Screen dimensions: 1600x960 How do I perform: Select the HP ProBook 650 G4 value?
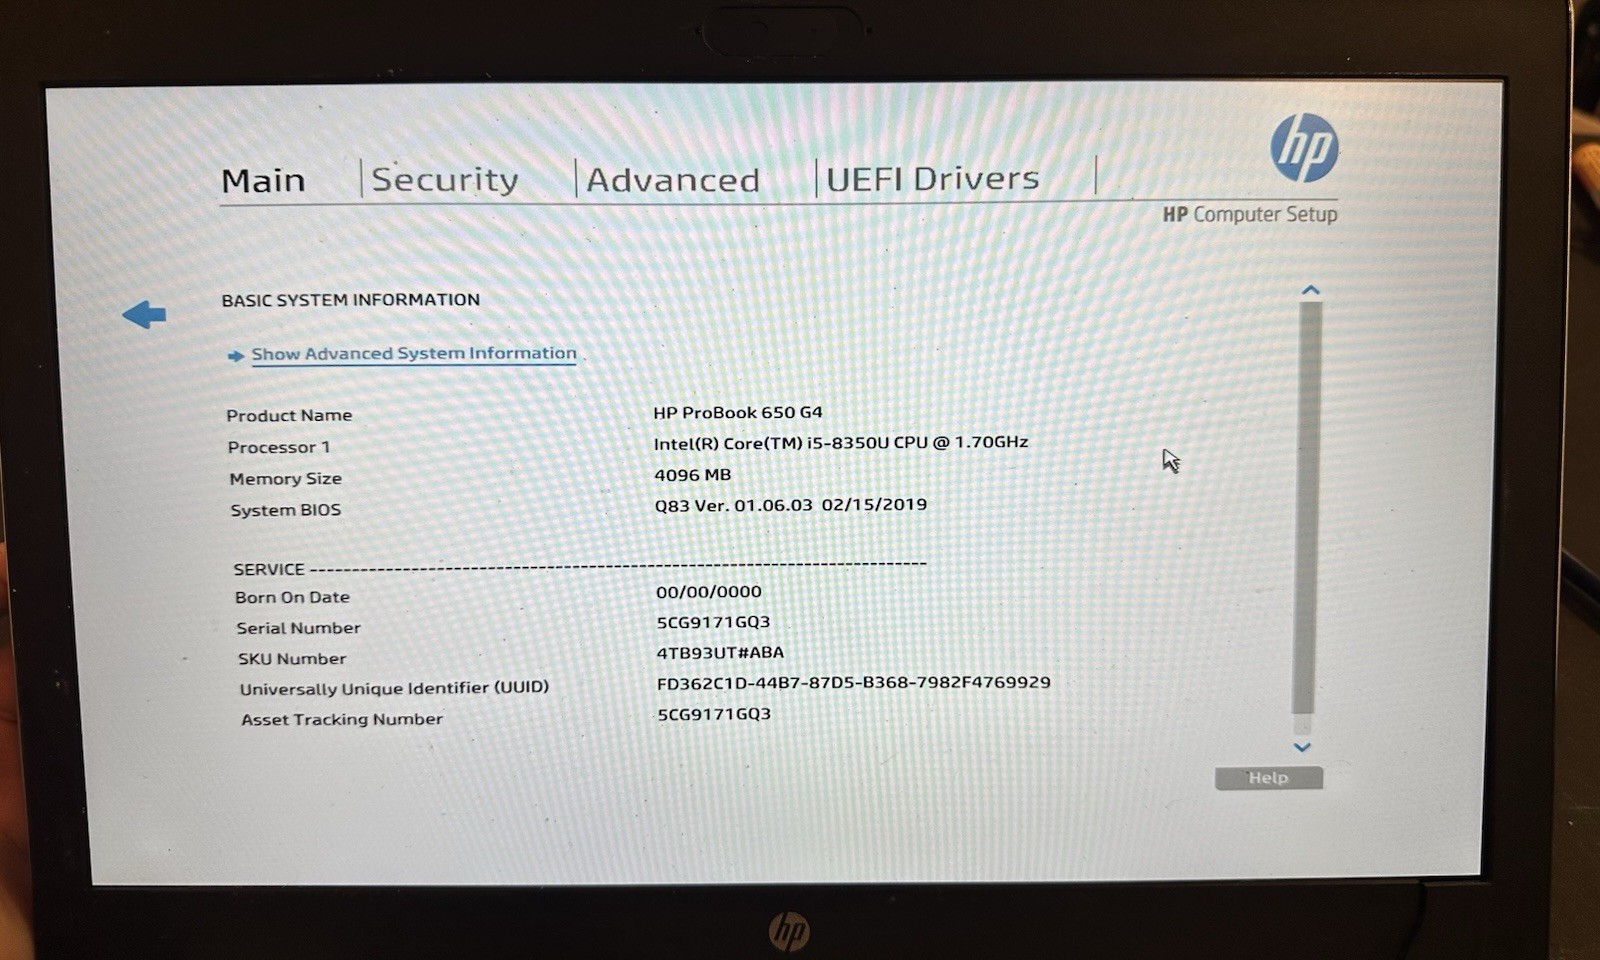point(738,412)
